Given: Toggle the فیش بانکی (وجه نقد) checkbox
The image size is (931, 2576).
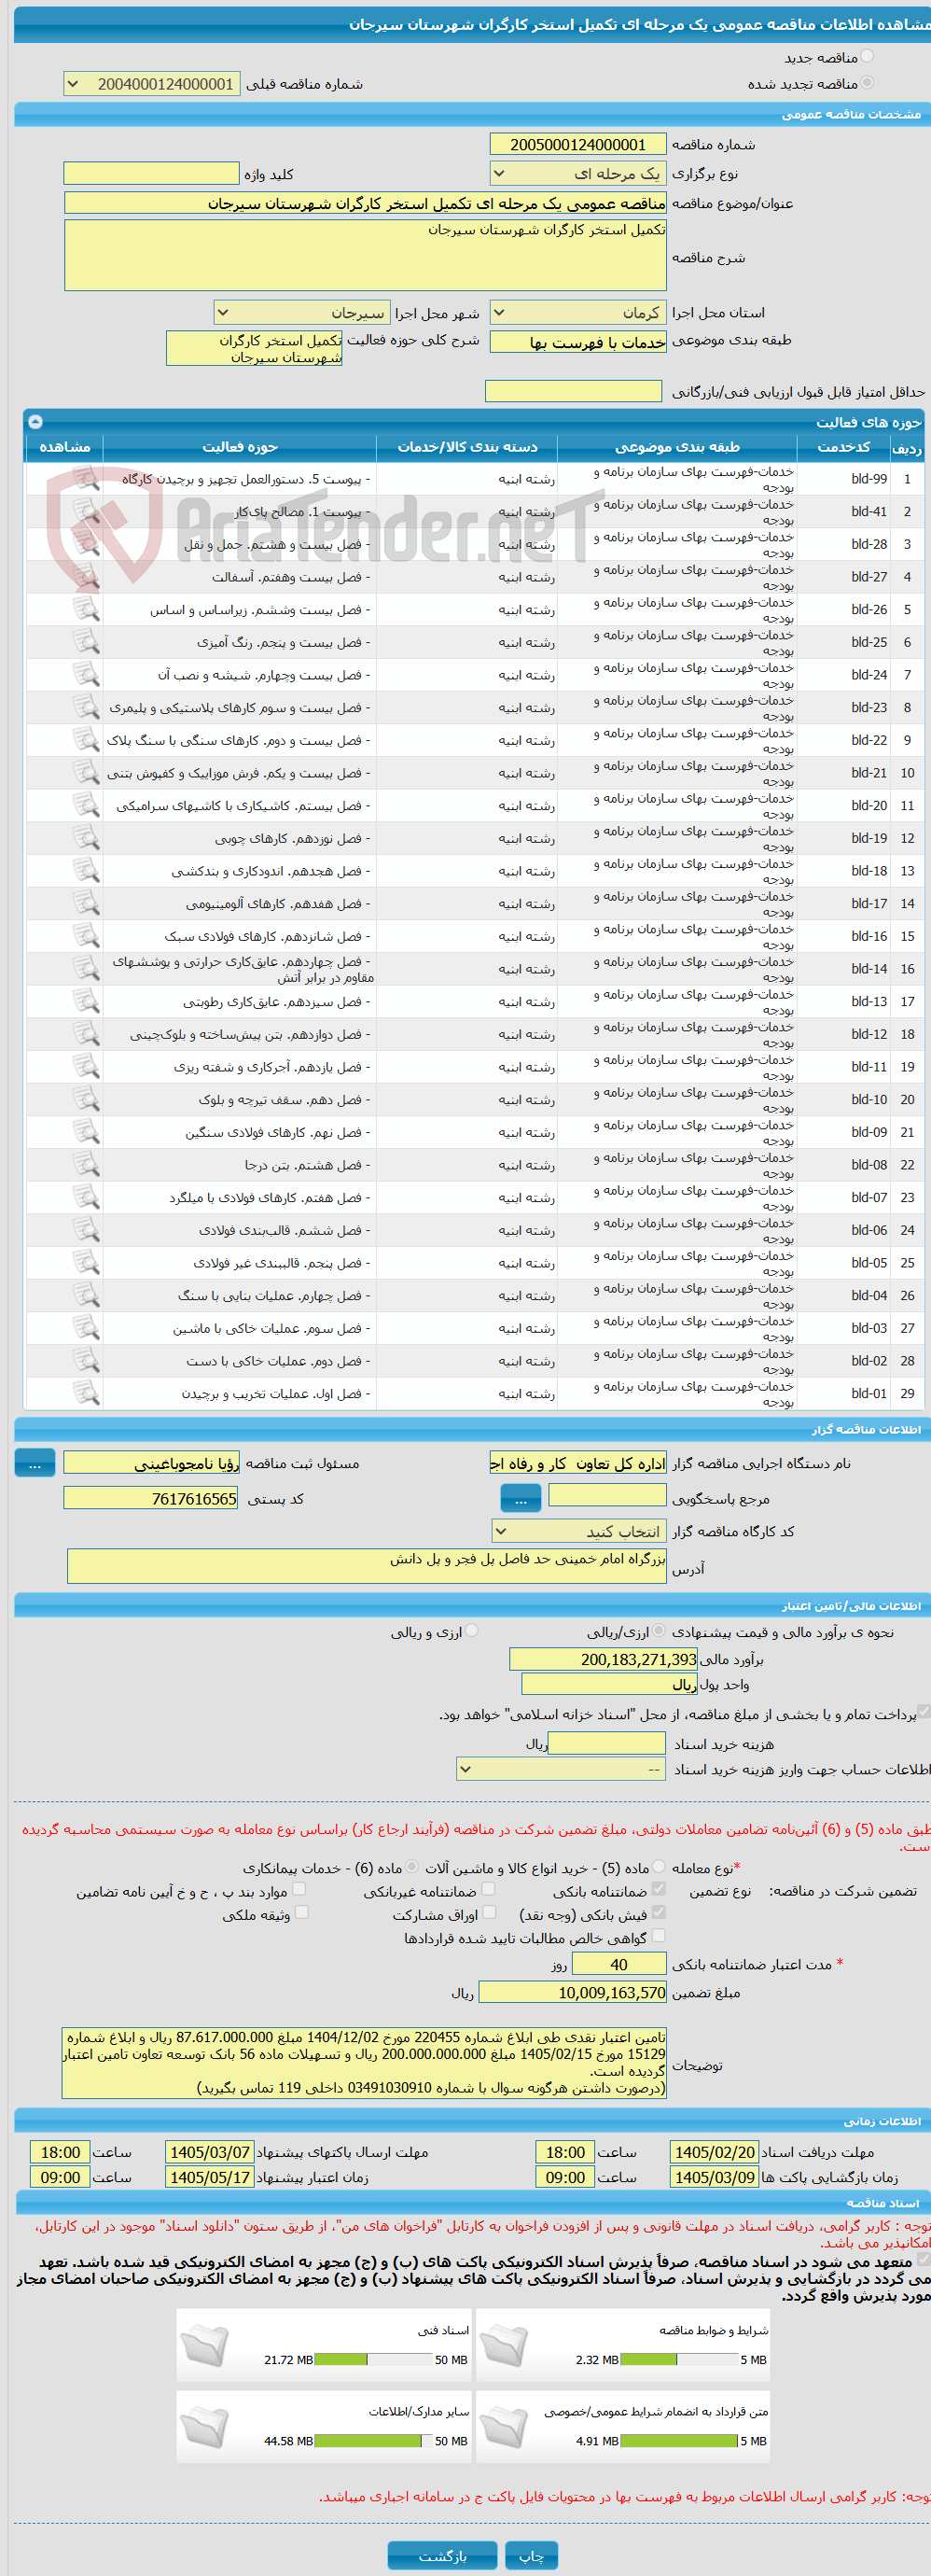Looking at the screenshot, I should point(658,1913).
